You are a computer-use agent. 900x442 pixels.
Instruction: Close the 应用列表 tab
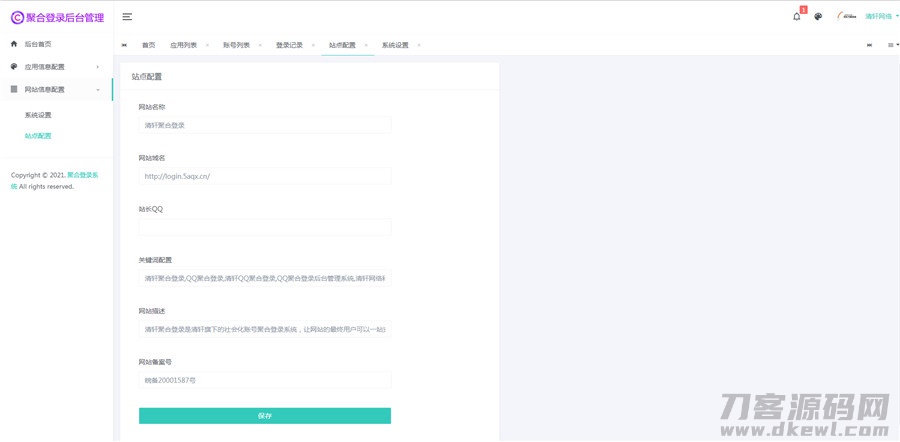[x=207, y=45]
